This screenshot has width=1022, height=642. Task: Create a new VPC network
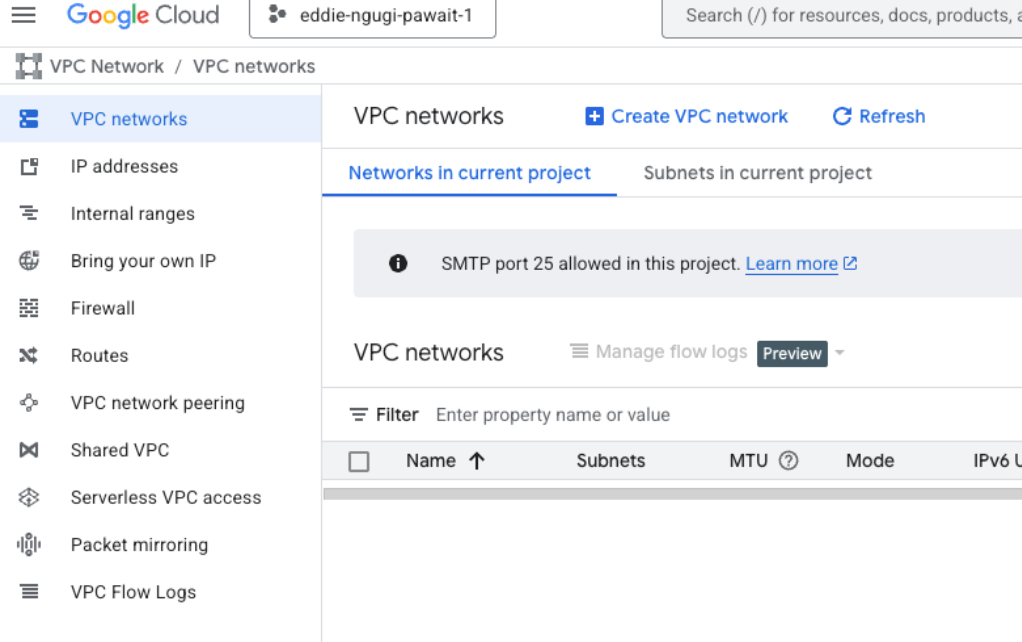point(686,116)
